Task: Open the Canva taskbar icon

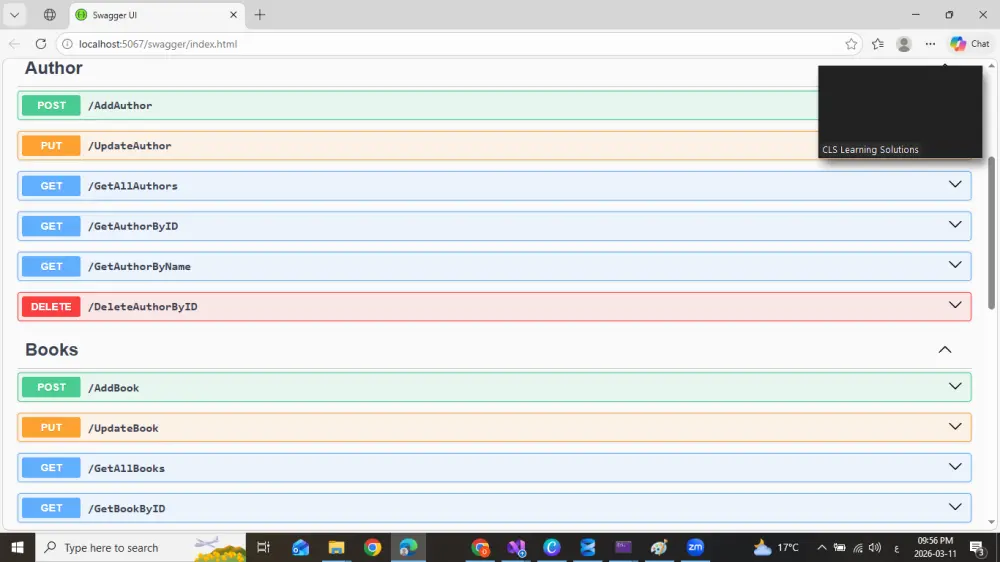Action: pyautogui.click(x=552, y=547)
